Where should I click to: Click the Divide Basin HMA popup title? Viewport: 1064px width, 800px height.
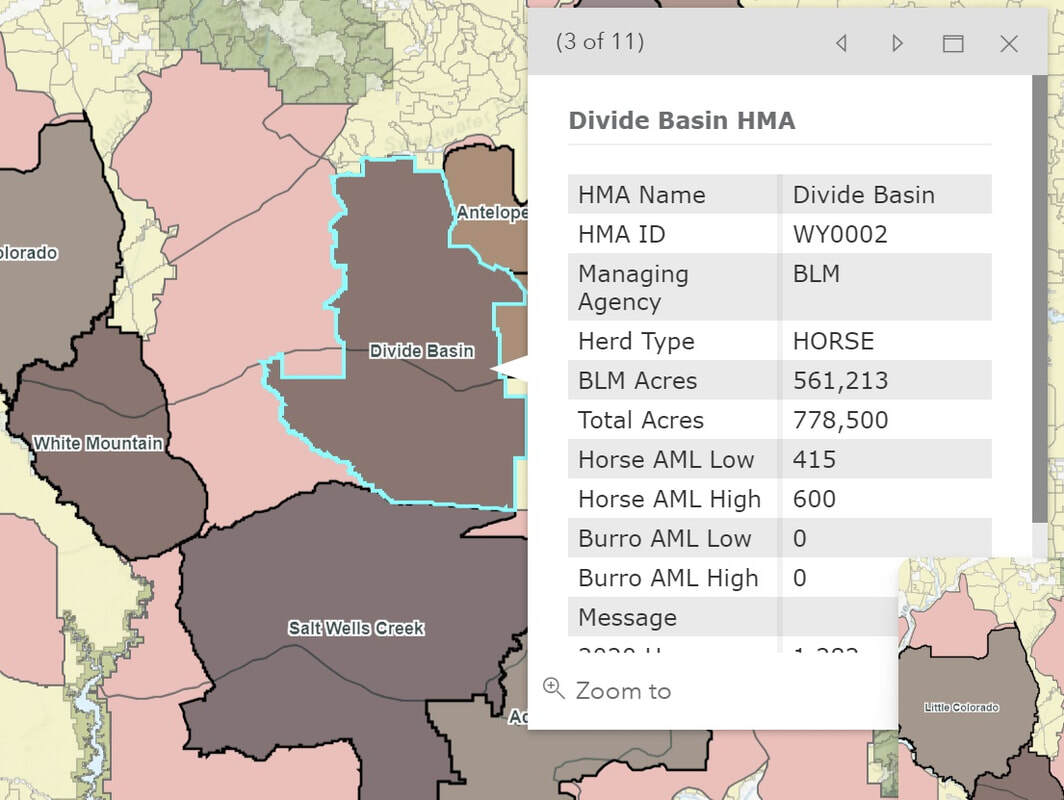click(x=681, y=121)
